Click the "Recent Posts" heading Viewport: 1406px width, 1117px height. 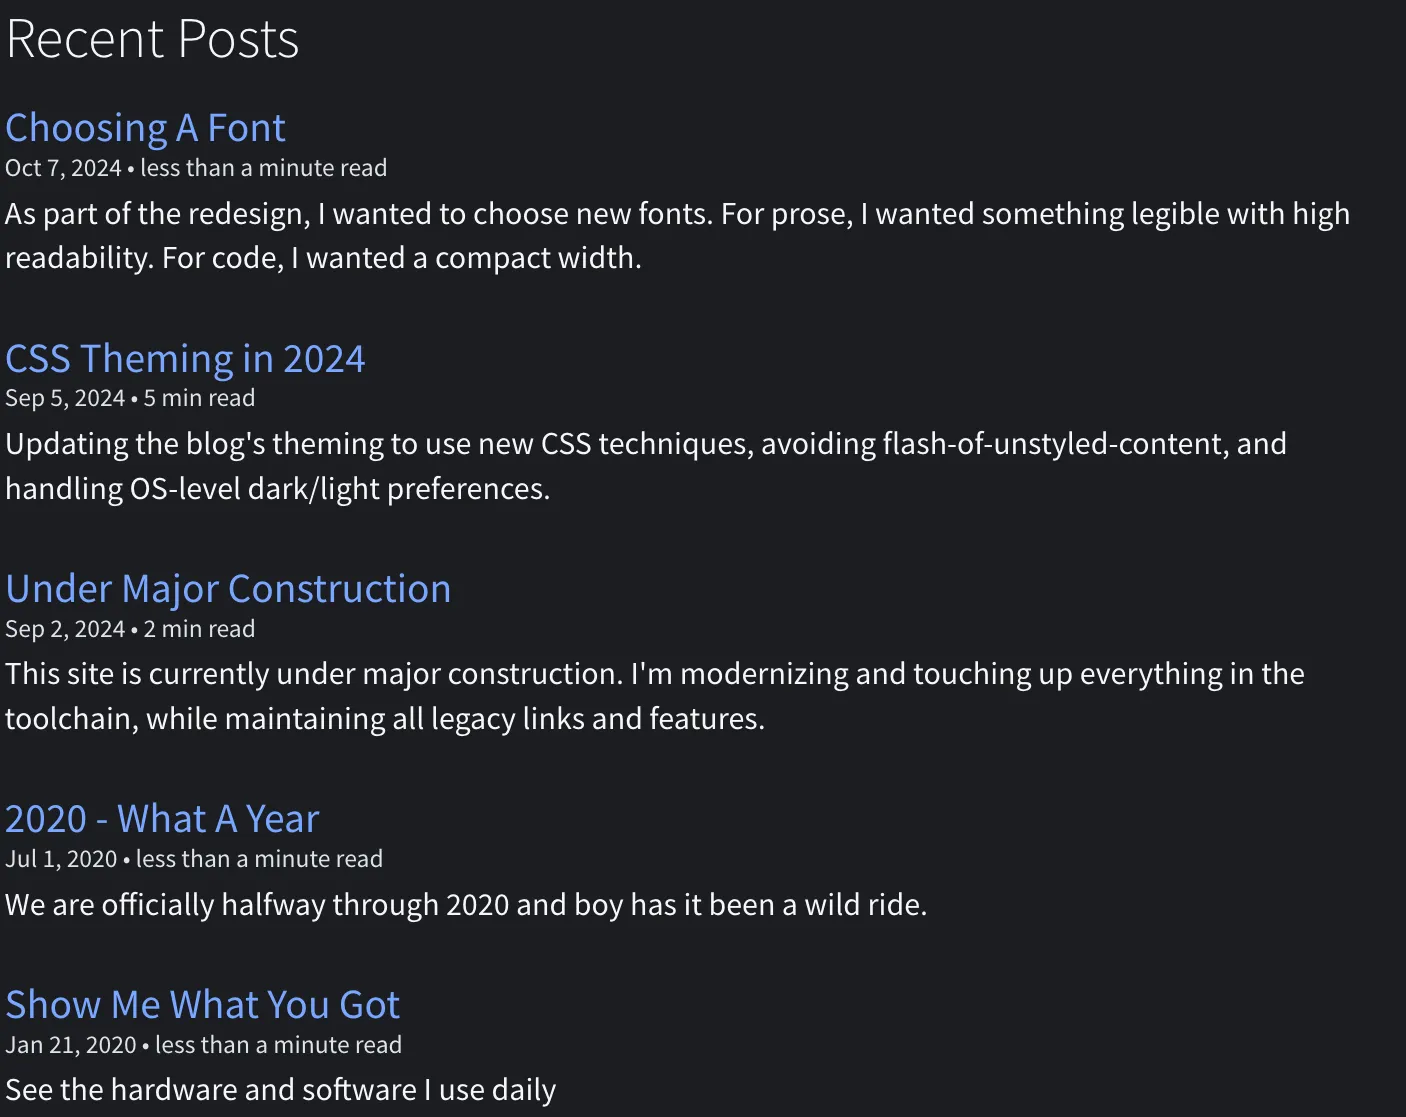152,39
